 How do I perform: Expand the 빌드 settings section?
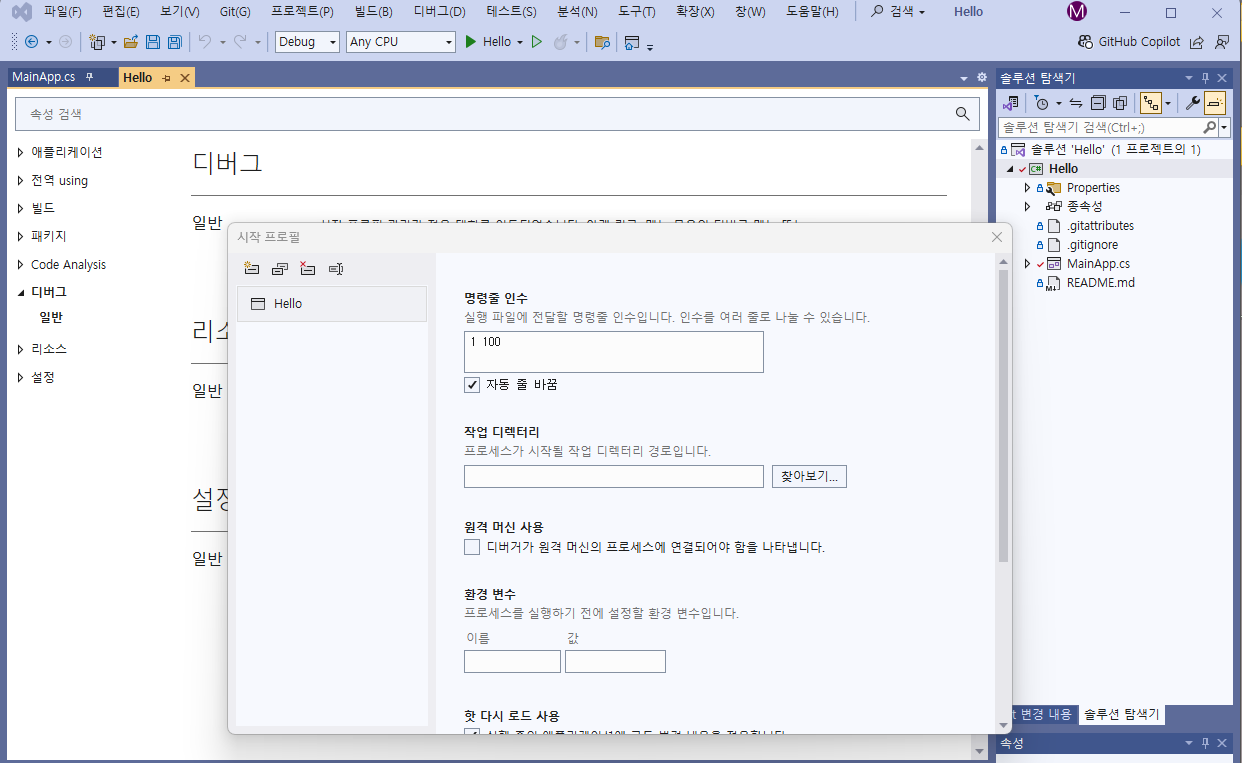point(21,209)
